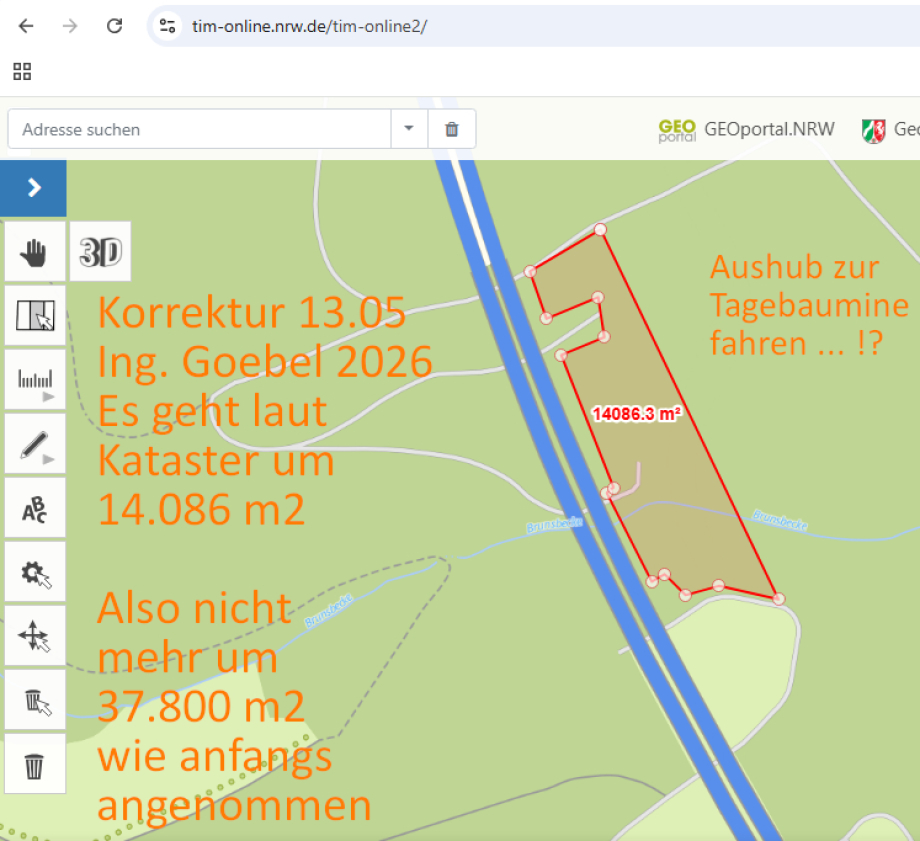Screen dimensions: 920x841
Task: Select the move object arrows tool
Action: pyautogui.click(x=35, y=636)
